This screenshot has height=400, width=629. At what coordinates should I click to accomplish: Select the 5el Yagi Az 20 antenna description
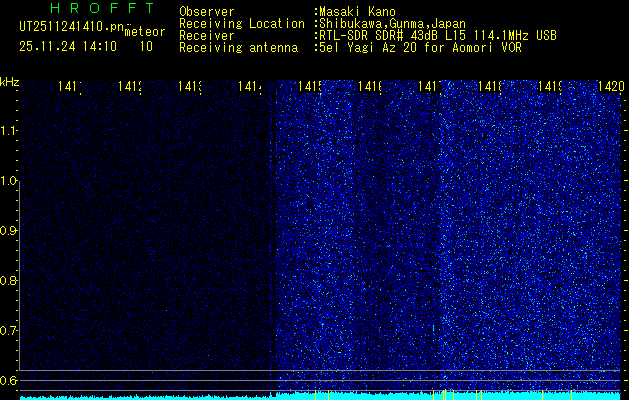[x=420, y=48]
